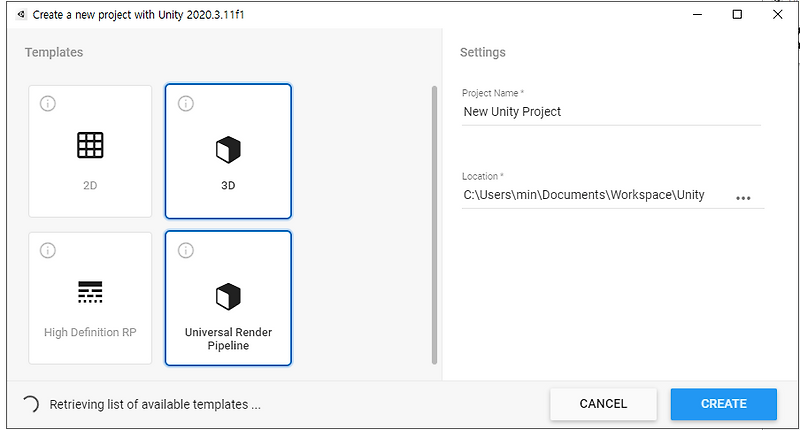Screen dimensions: 800x430
Task: Click the Project Name input field
Action: pos(610,112)
